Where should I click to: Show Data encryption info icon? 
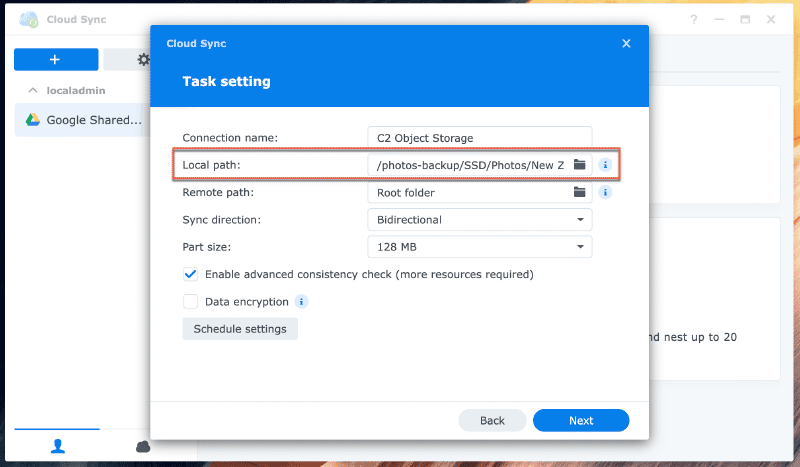(301, 301)
